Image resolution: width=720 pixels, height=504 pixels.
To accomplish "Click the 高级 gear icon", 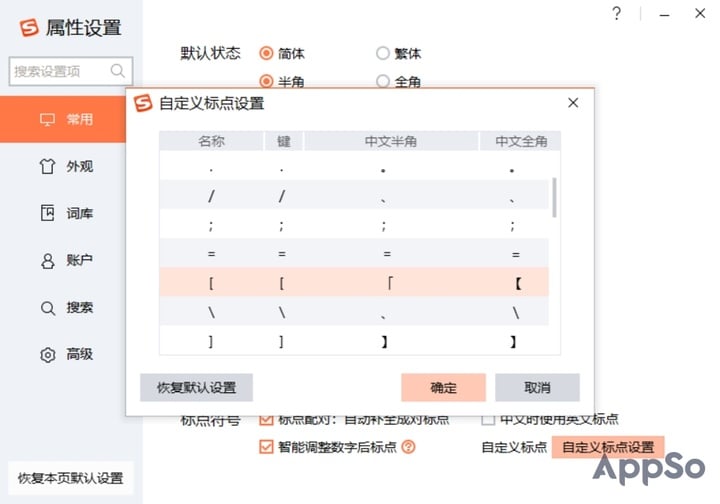I will pyautogui.click(x=47, y=354).
